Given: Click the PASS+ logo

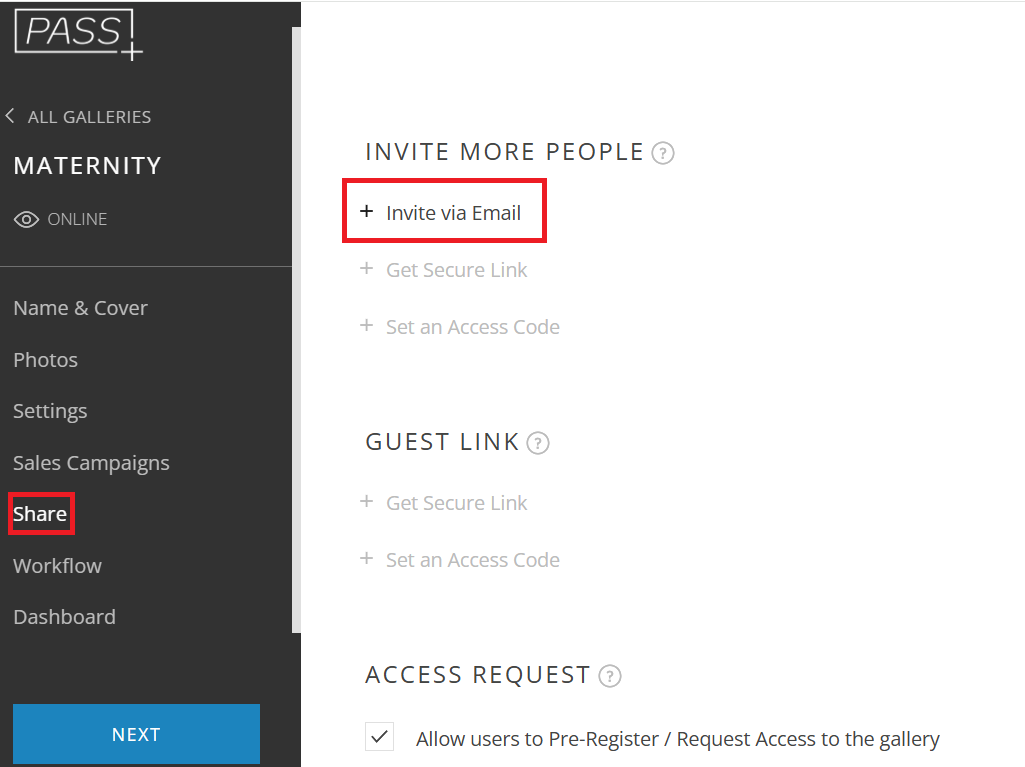Looking at the screenshot, I should coord(78,33).
